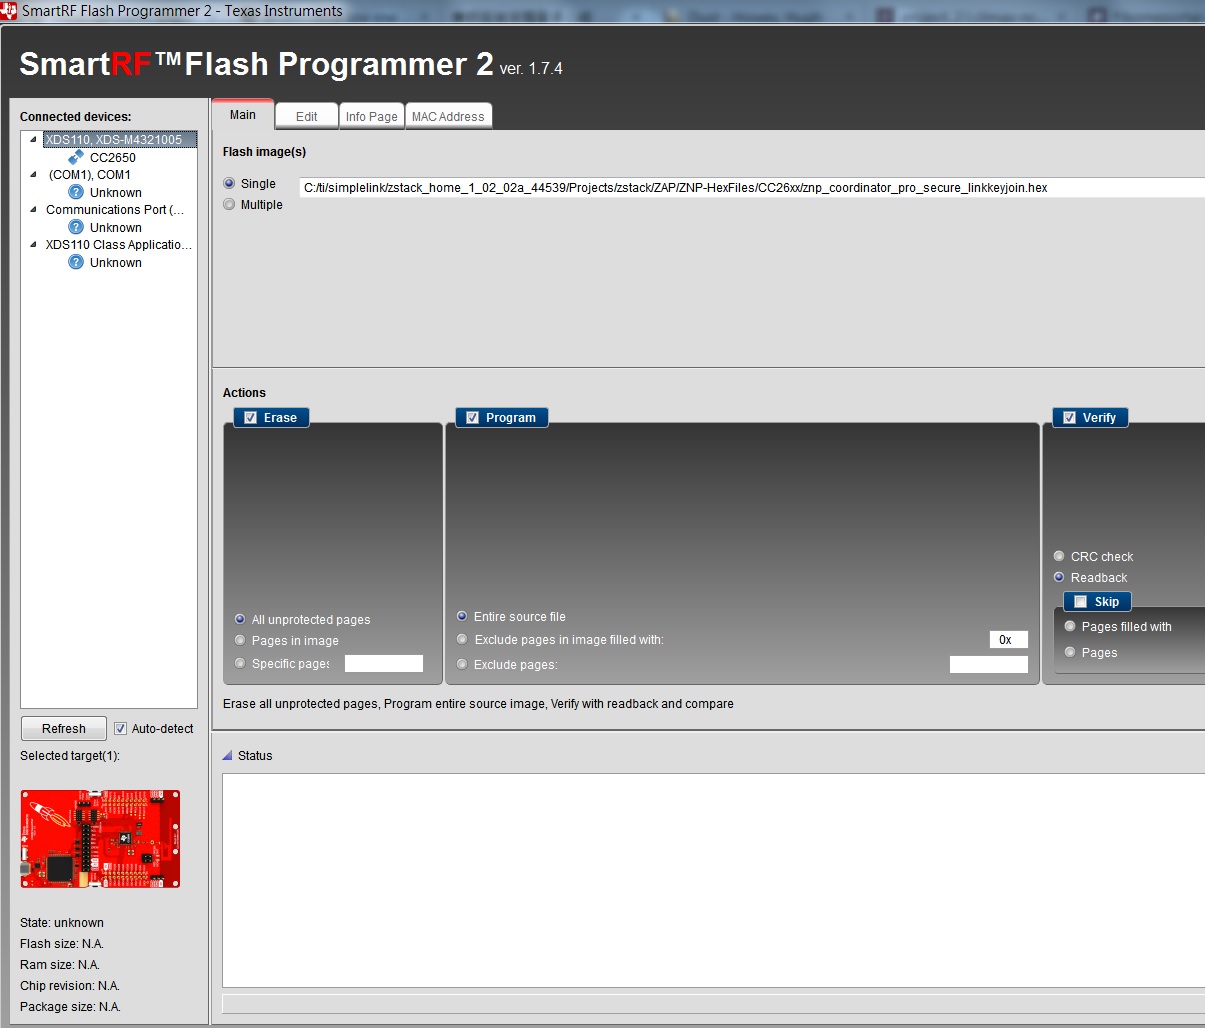Collapse the XDS110 Class Application tree node
This screenshot has height=1028, width=1205.
coord(33,244)
